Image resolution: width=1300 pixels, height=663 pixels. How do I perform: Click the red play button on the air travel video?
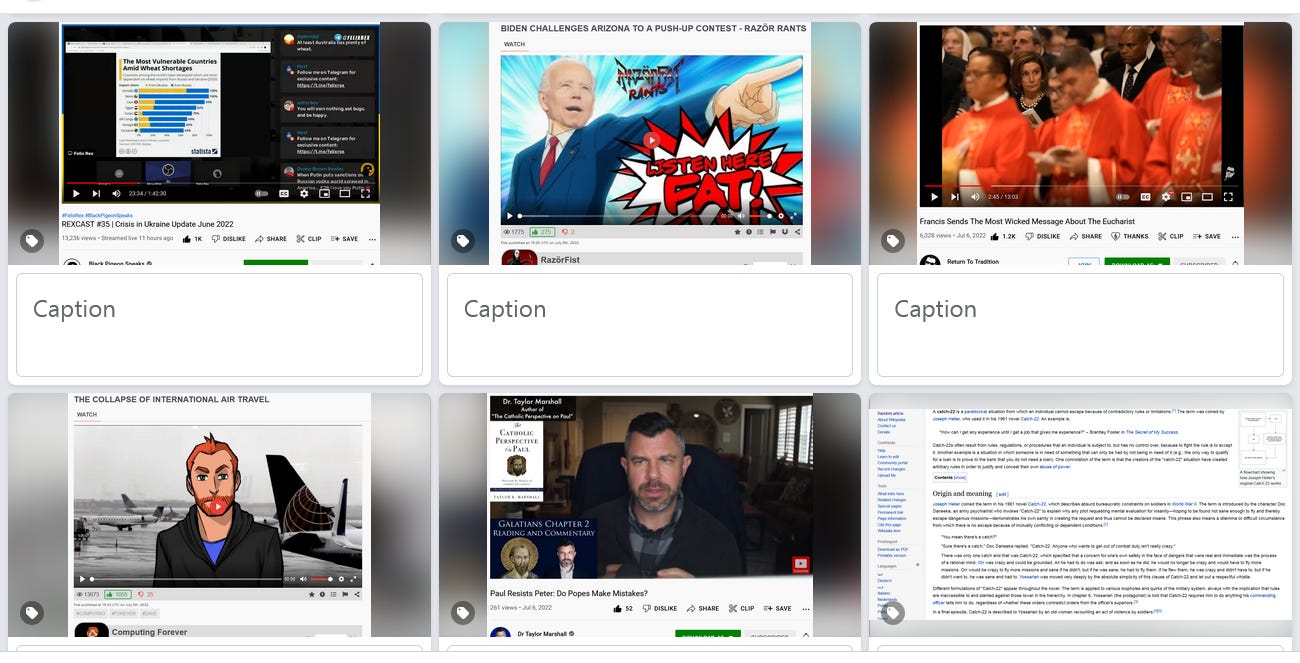pos(217,506)
